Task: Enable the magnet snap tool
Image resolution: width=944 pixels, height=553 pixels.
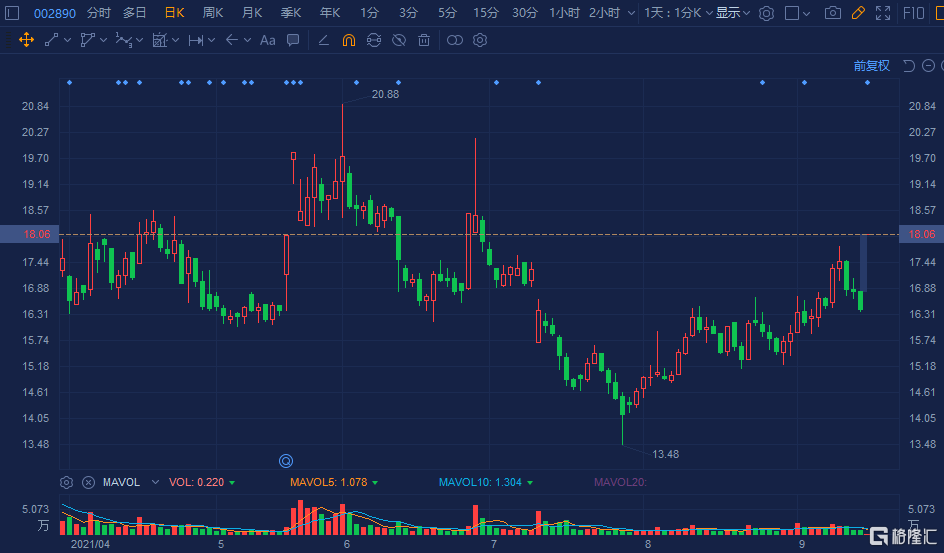Action: [x=348, y=40]
